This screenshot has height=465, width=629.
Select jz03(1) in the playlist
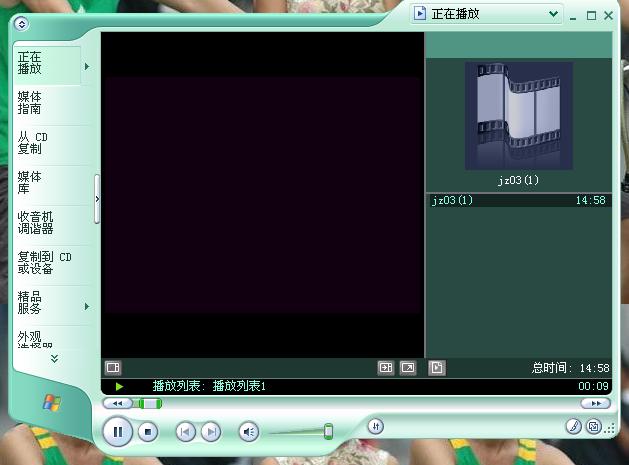[453, 201]
